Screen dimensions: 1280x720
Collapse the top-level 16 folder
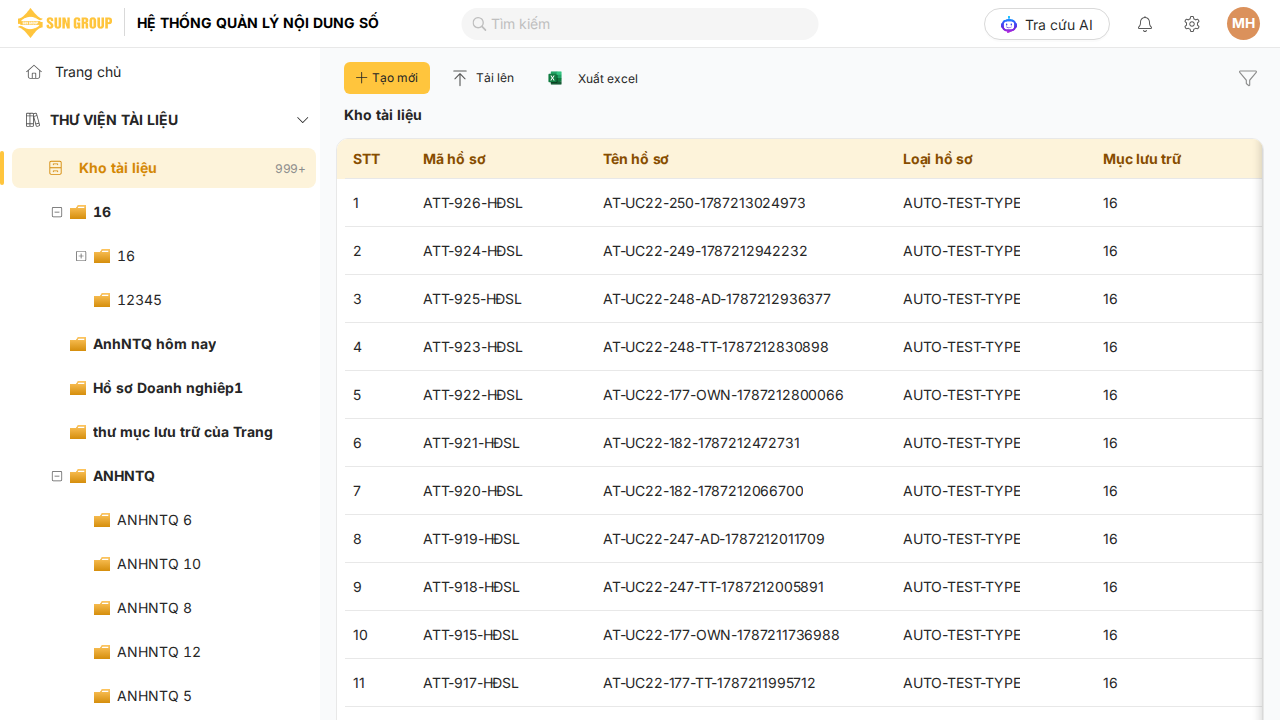point(57,212)
